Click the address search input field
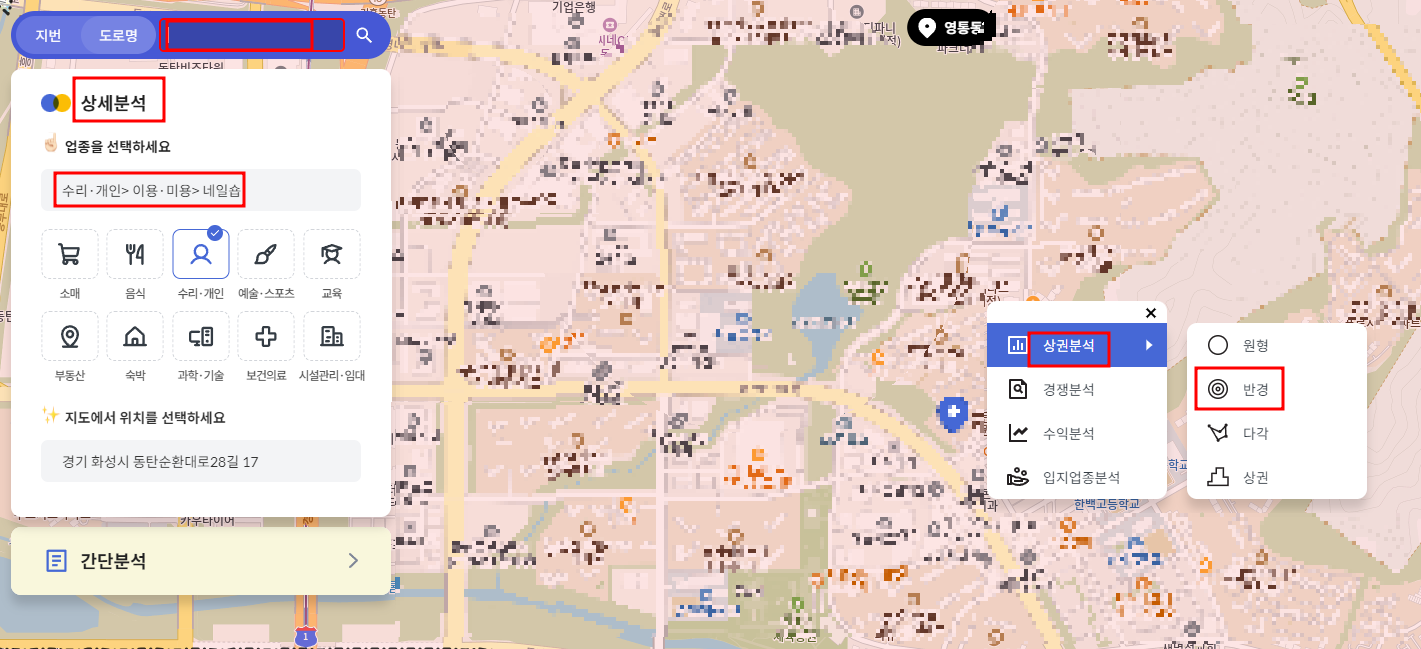Screen dimensions: 1421x649 (x=252, y=35)
